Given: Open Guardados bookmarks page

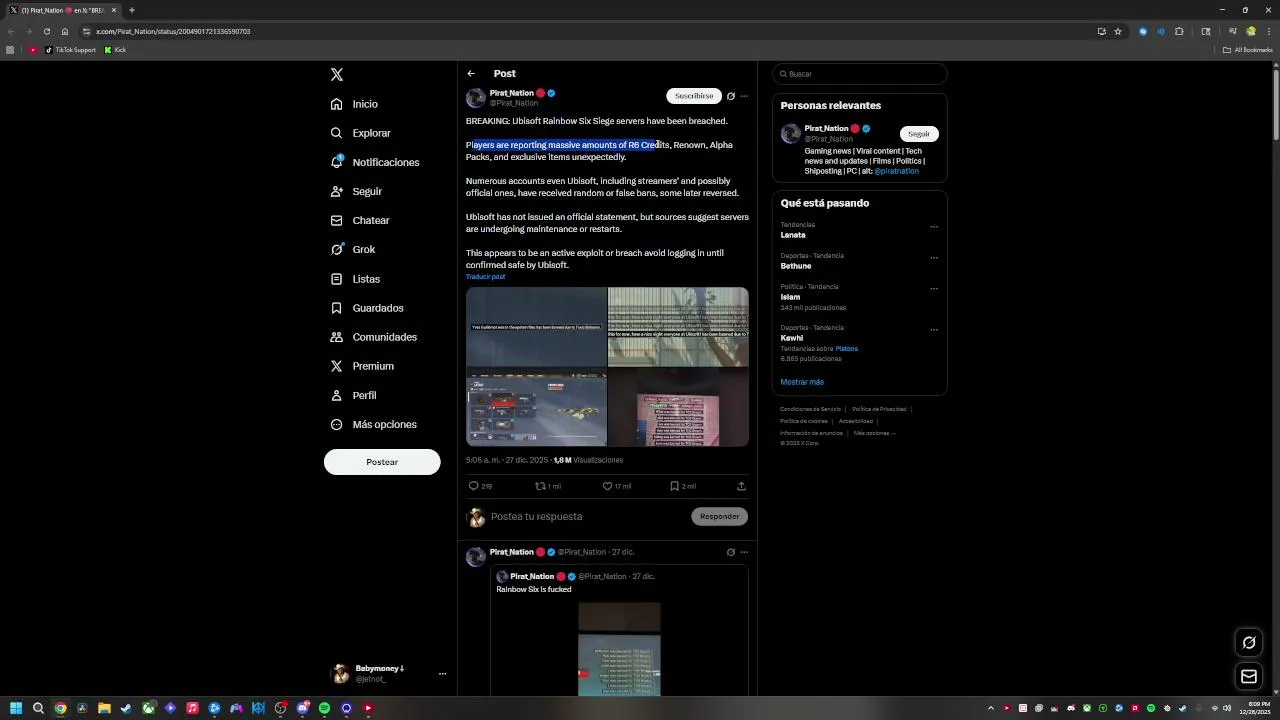Looking at the screenshot, I should coord(367,308).
